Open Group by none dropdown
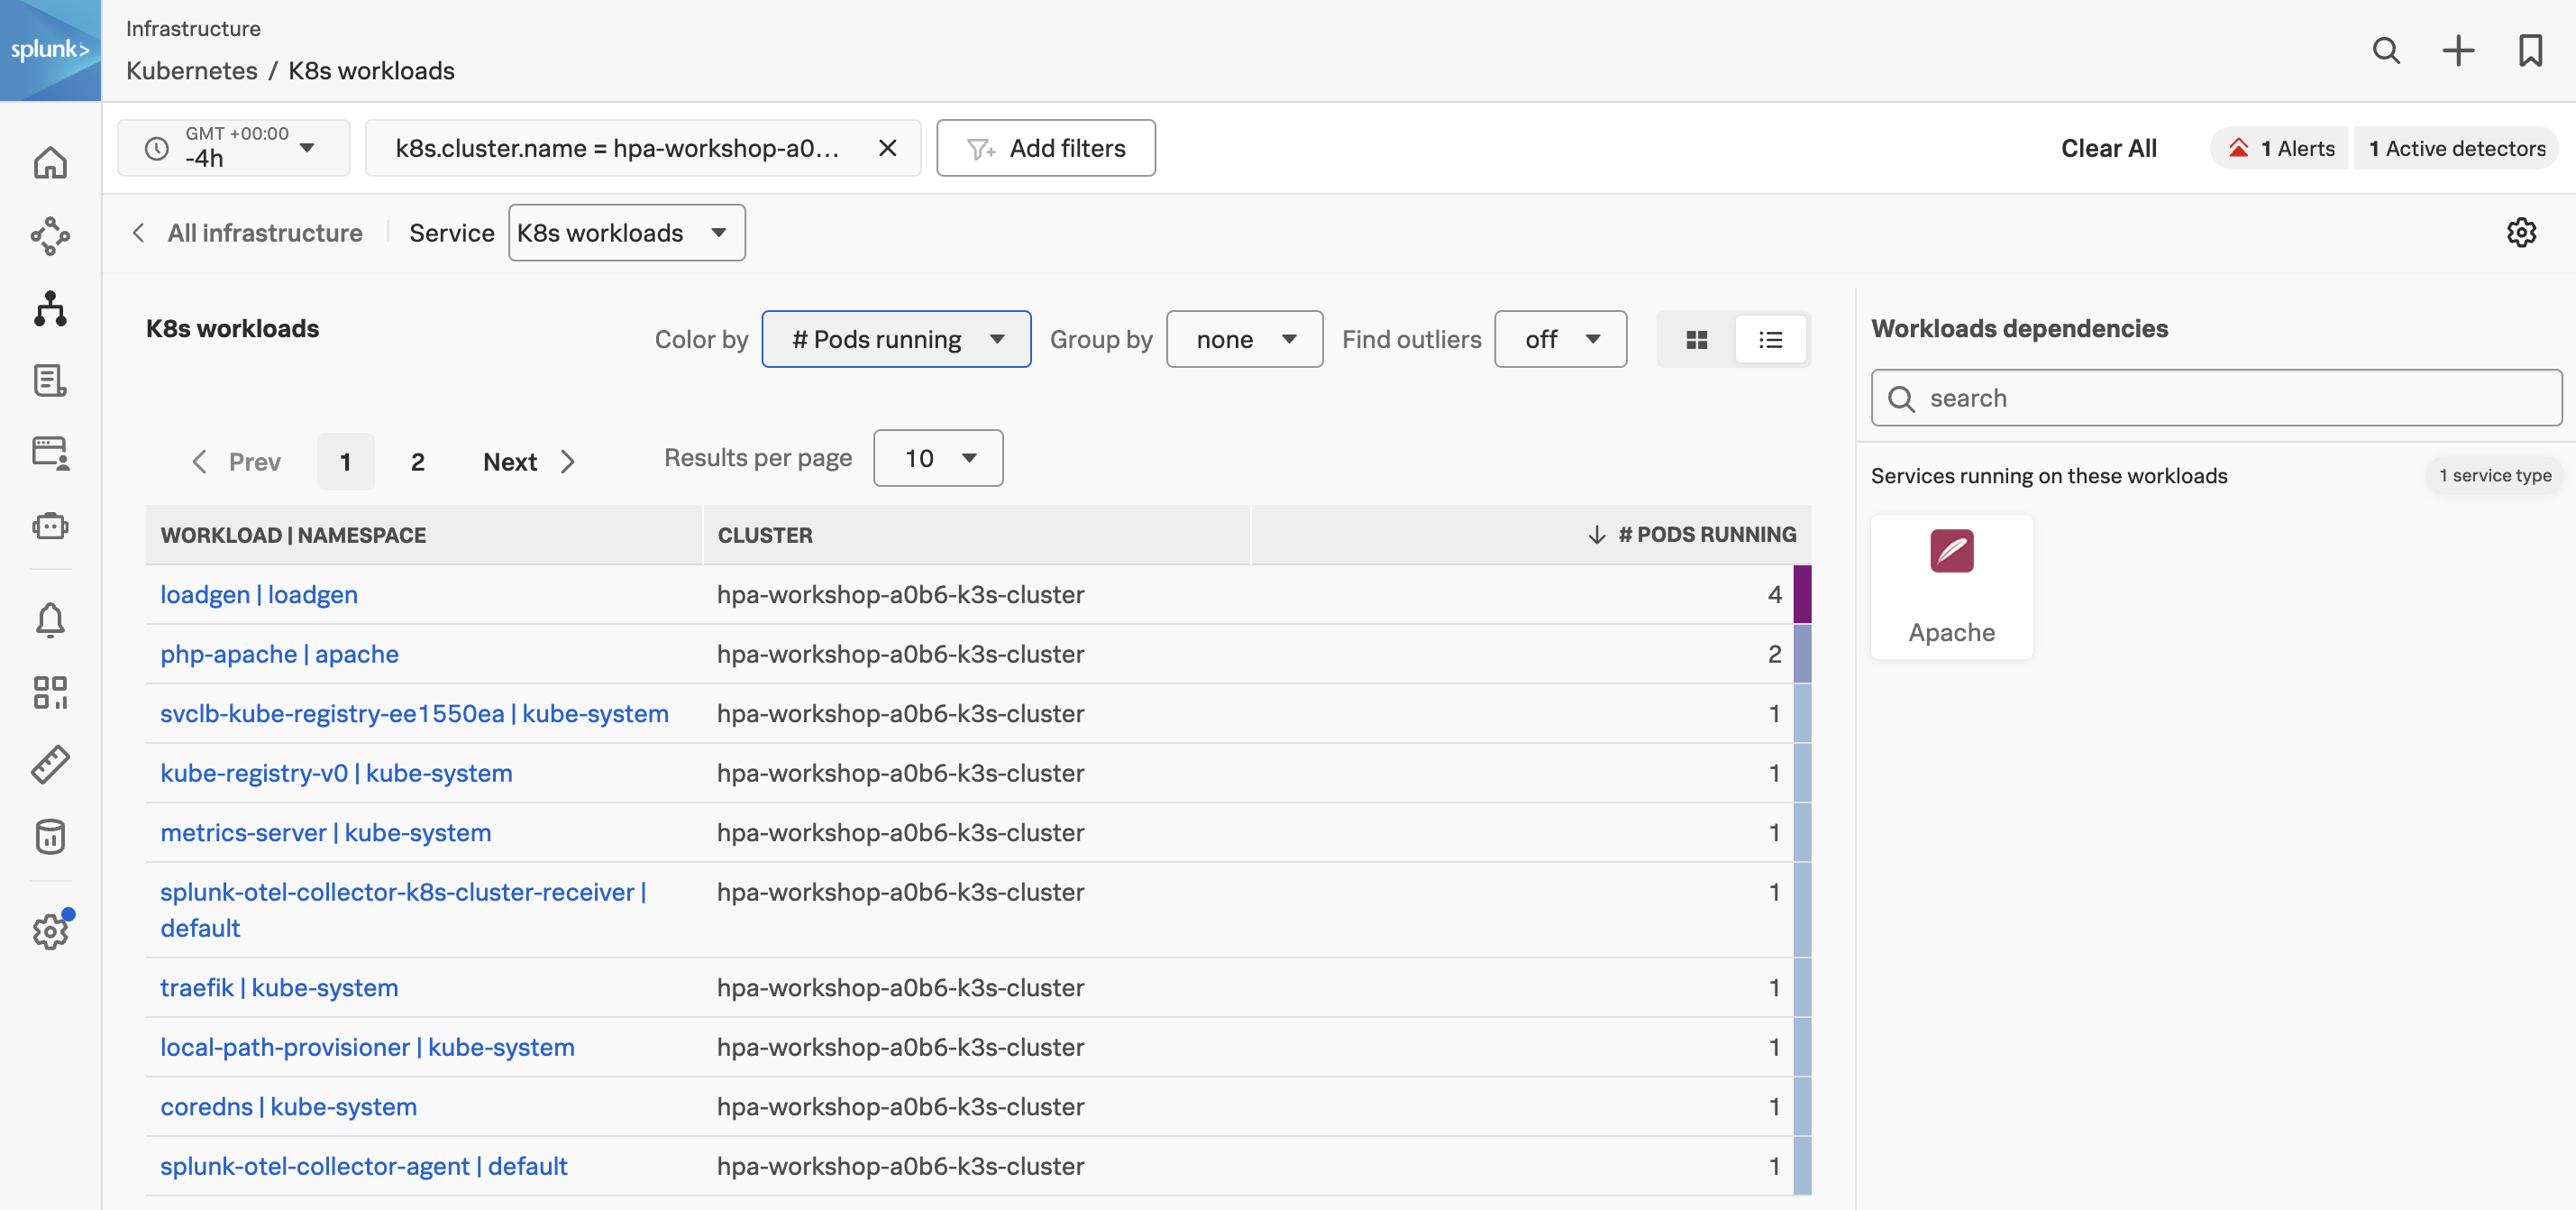Image resolution: width=2576 pixels, height=1210 pixels. point(1244,340)
